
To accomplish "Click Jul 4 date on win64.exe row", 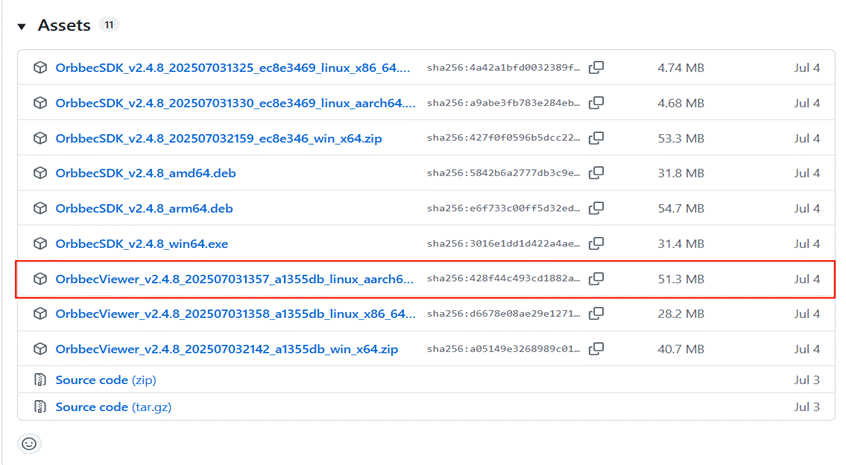I will click(807, 244).
